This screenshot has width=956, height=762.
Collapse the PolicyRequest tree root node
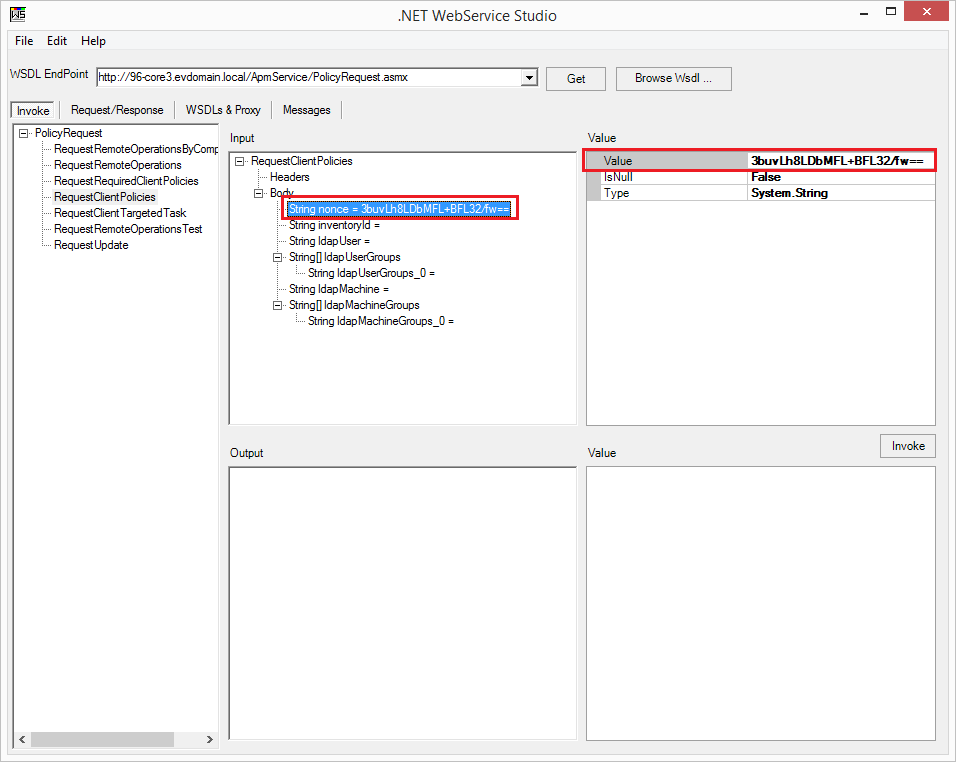coord(23,133)
